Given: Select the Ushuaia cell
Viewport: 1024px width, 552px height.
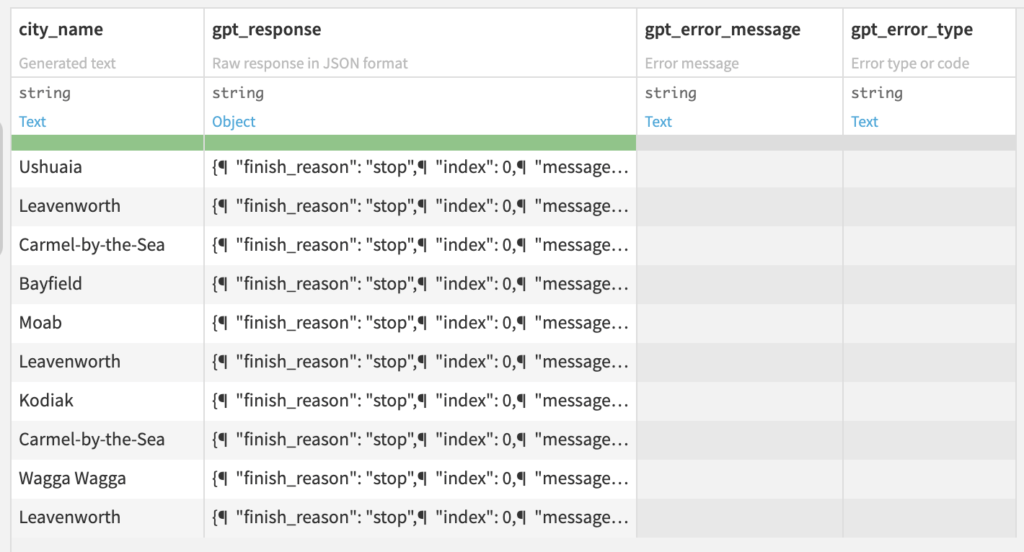Looking at the screenshot, I should (51, 168).
